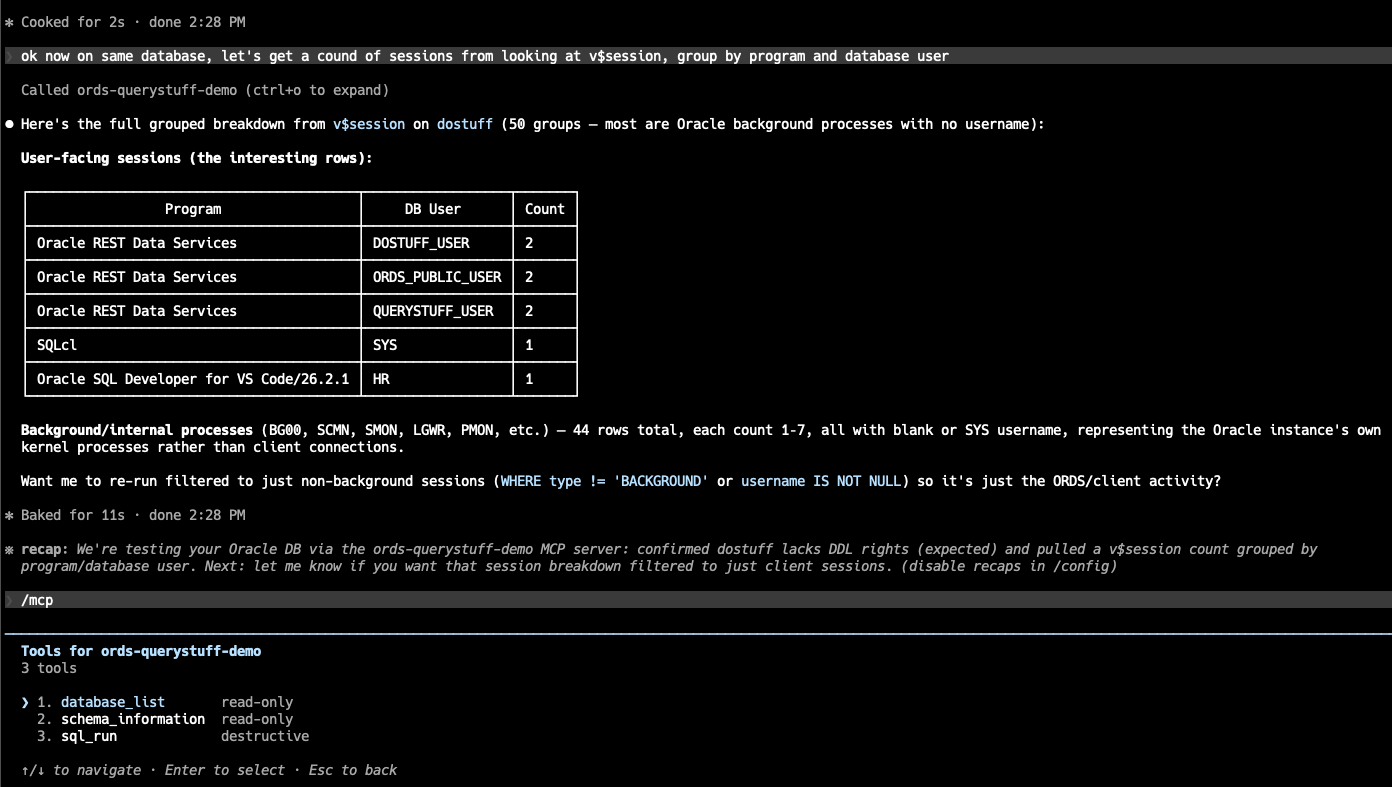Click the 'read-only' label beside database_list
This screenshot has height=787, width=1392.
point(257,702)
